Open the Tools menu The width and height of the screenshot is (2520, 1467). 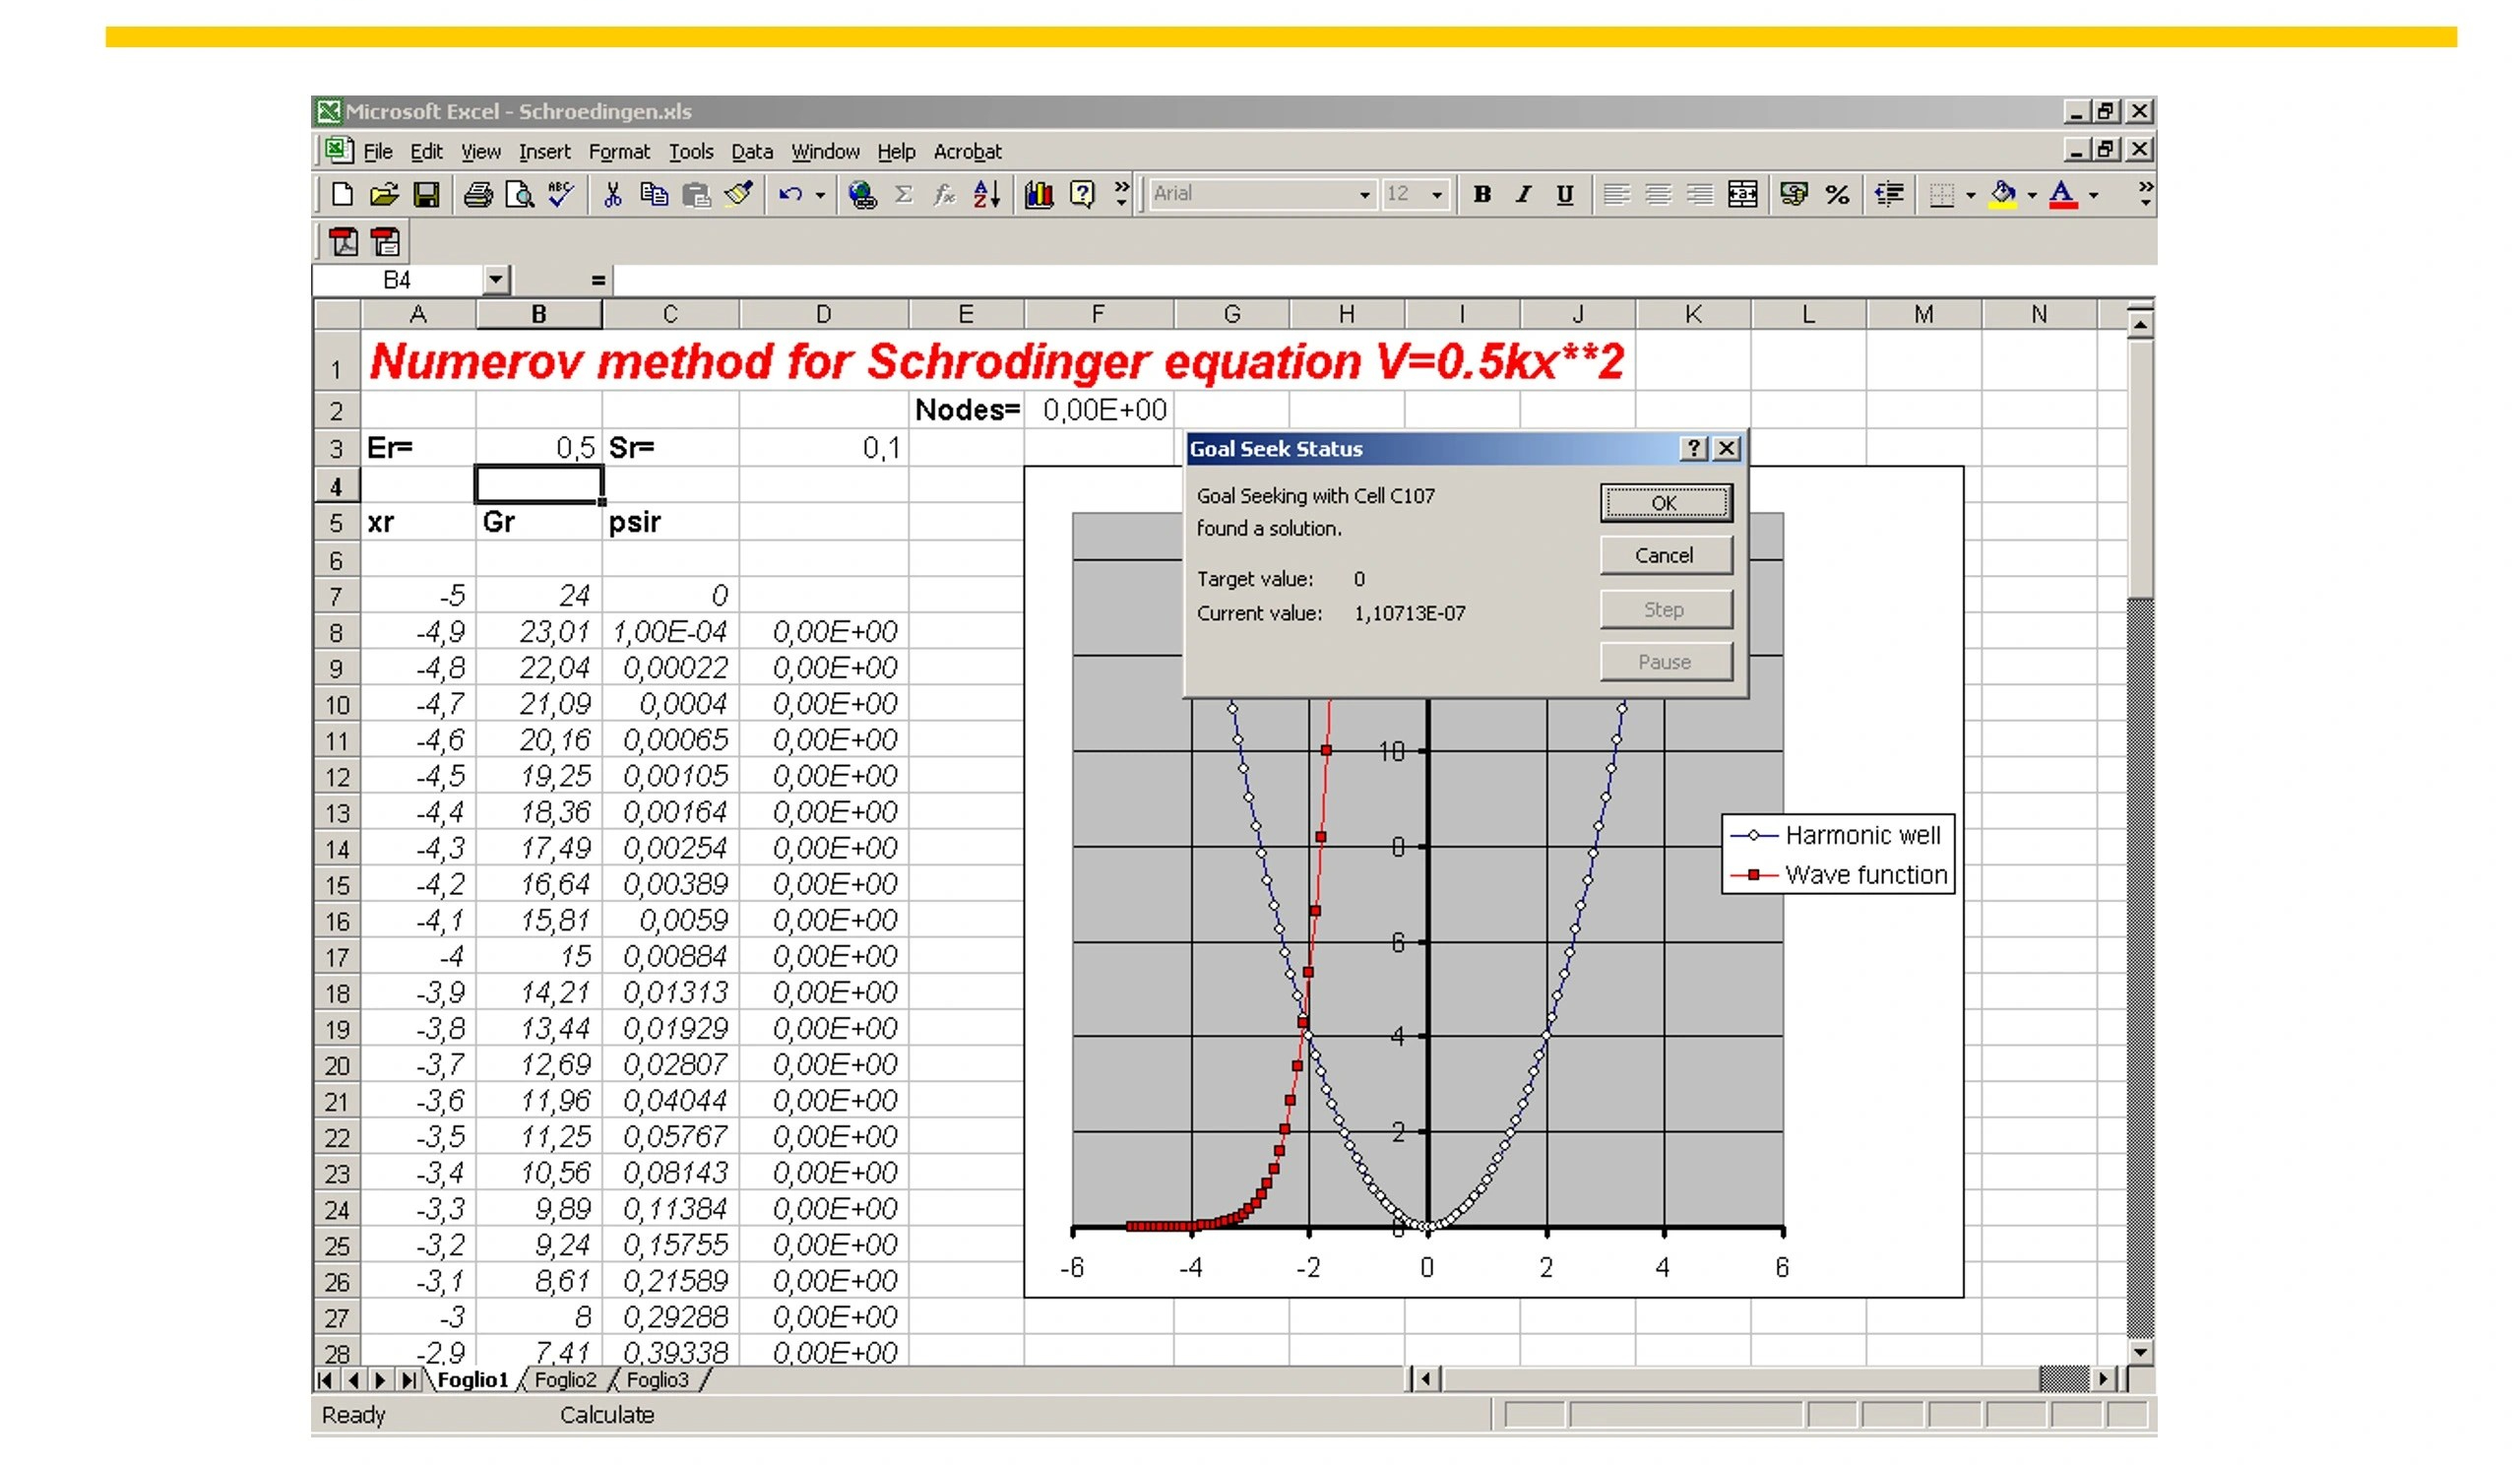point(690,152)
